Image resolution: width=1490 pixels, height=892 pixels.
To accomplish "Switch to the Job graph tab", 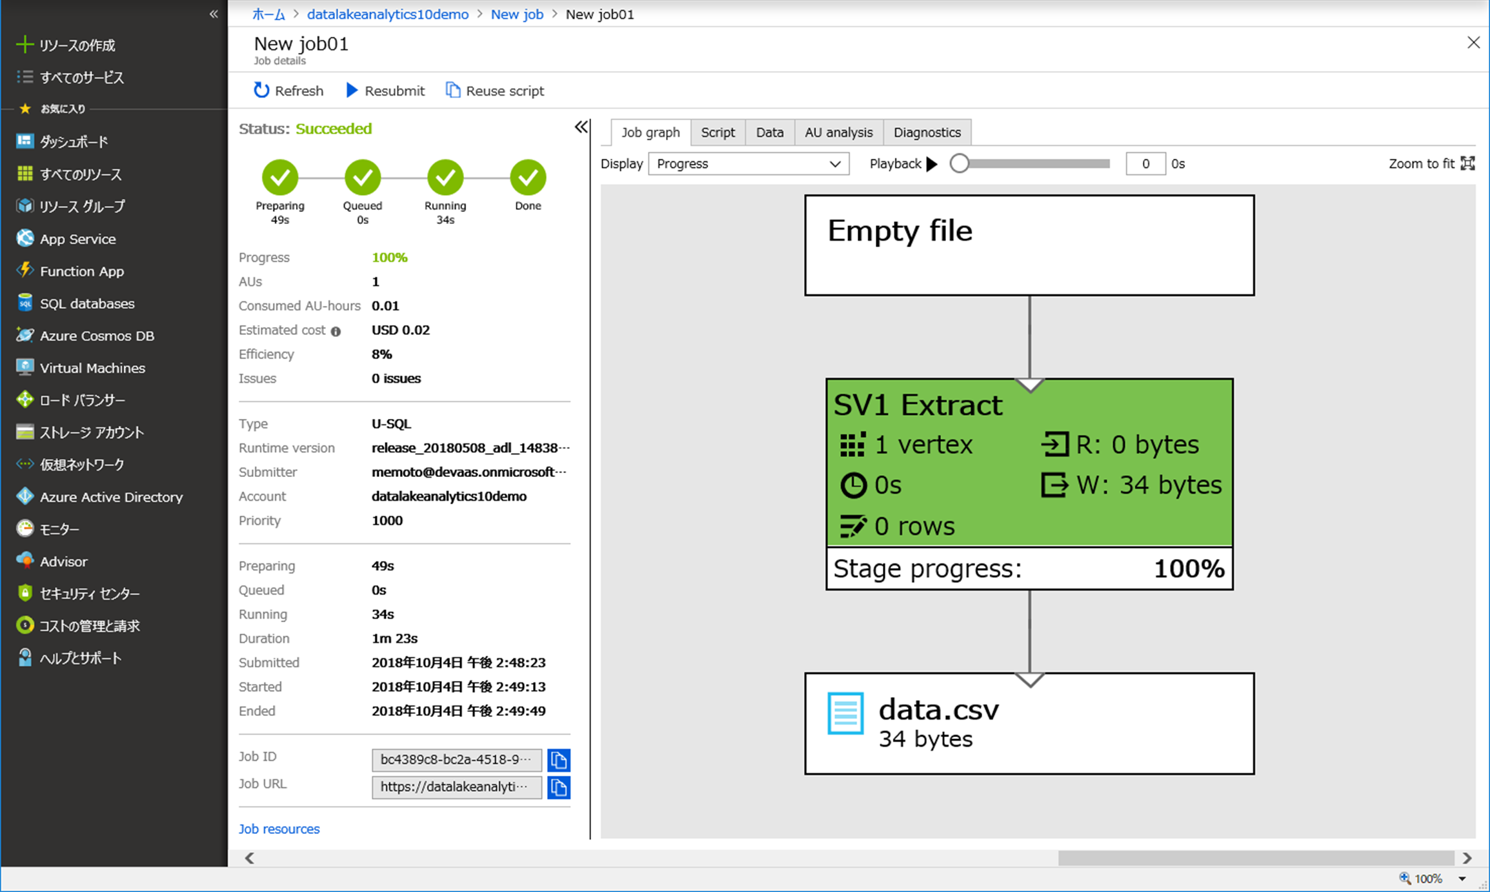I will [651, 132].
